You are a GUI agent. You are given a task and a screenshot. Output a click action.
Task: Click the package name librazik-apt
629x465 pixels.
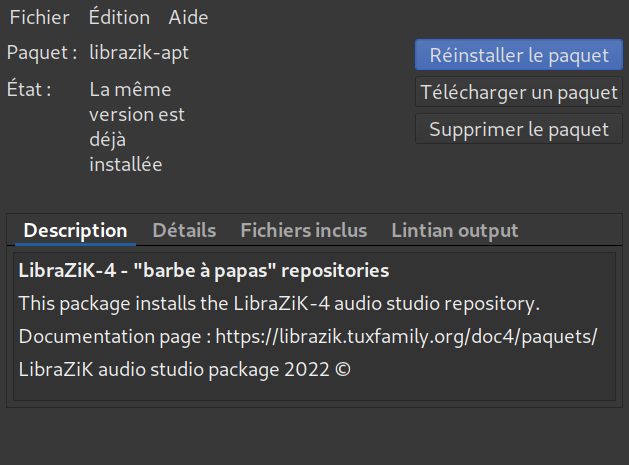pos(139,52)
